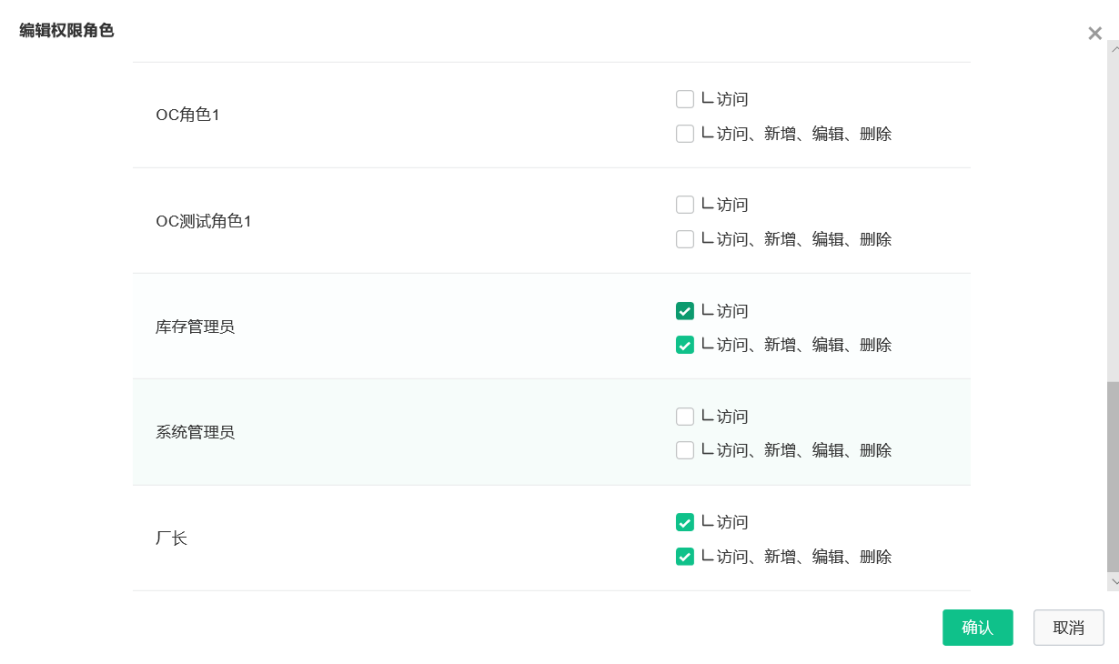Select the 系统管理员 role row

[x=551, y=433]
